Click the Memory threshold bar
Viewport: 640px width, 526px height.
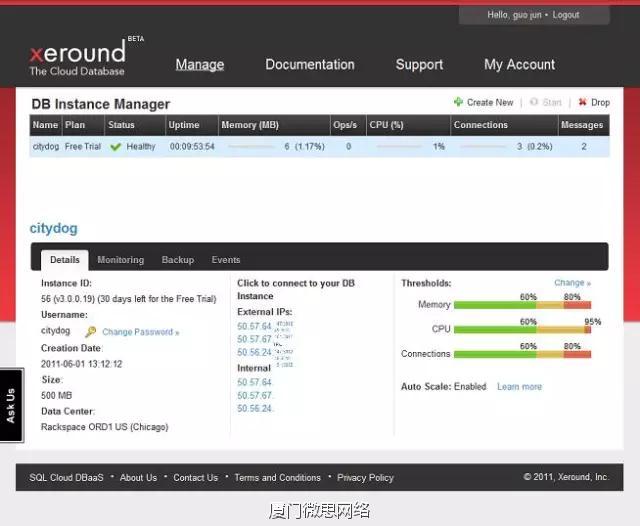pyautogui.click(x=522, y=305)
